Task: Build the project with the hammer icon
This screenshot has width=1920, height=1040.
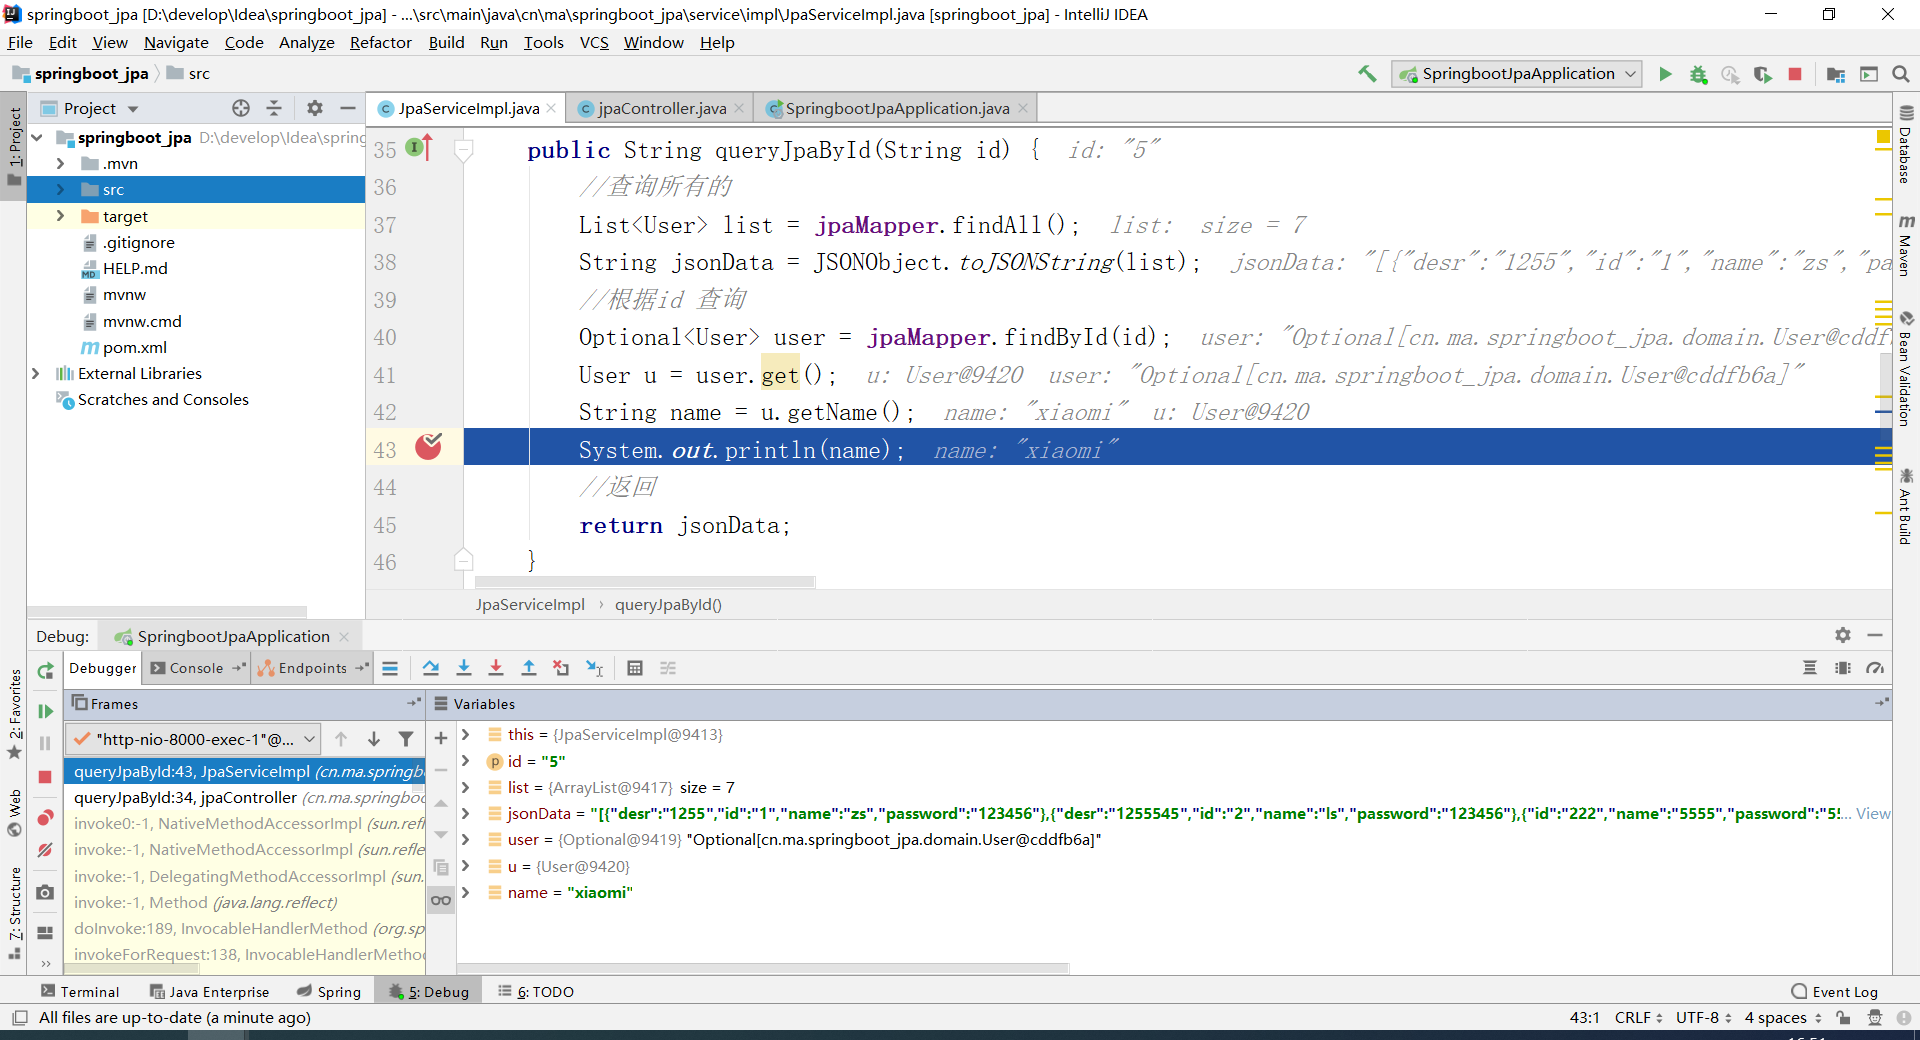Action: [x=1367, y=74]
